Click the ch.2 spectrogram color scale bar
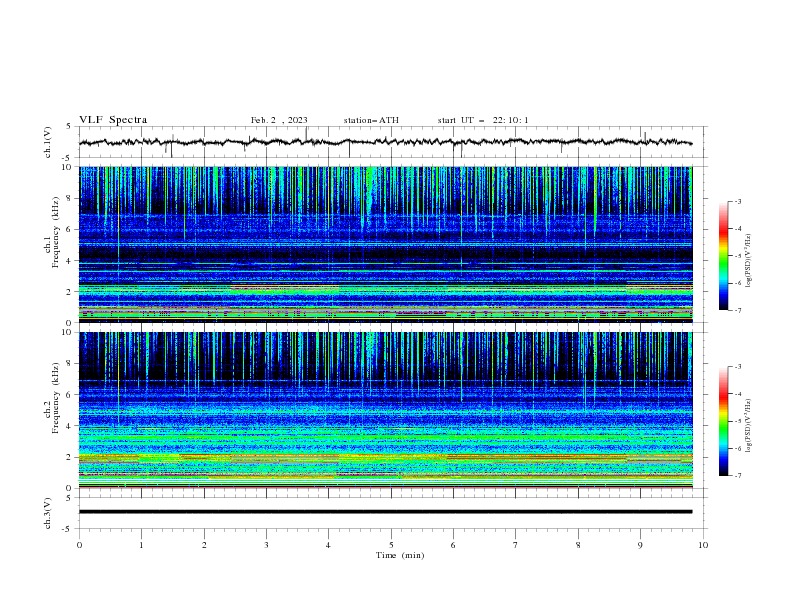 tap(723, 421)
